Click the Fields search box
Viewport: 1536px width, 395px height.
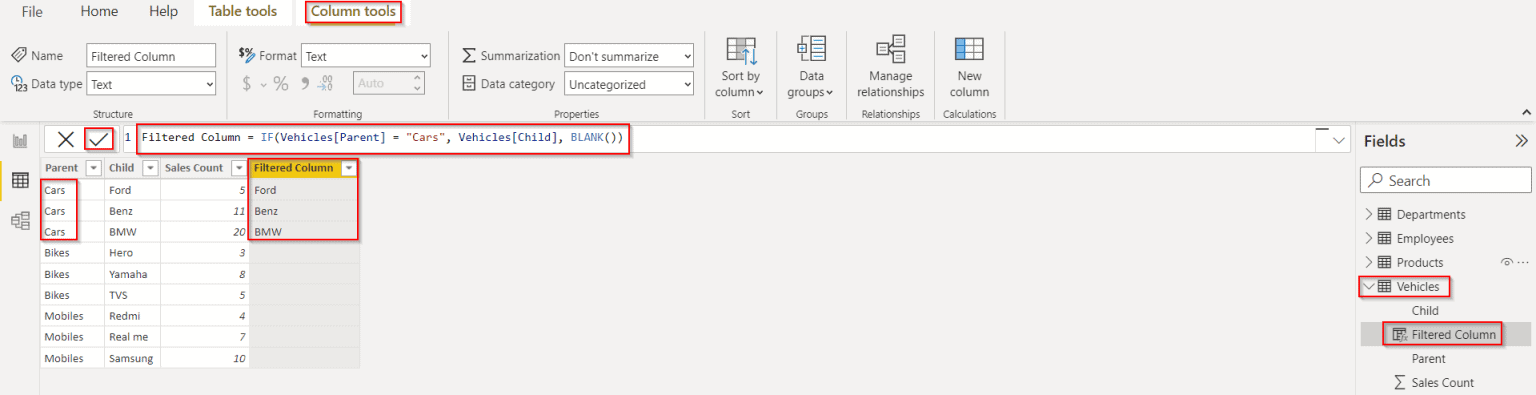1446,180
